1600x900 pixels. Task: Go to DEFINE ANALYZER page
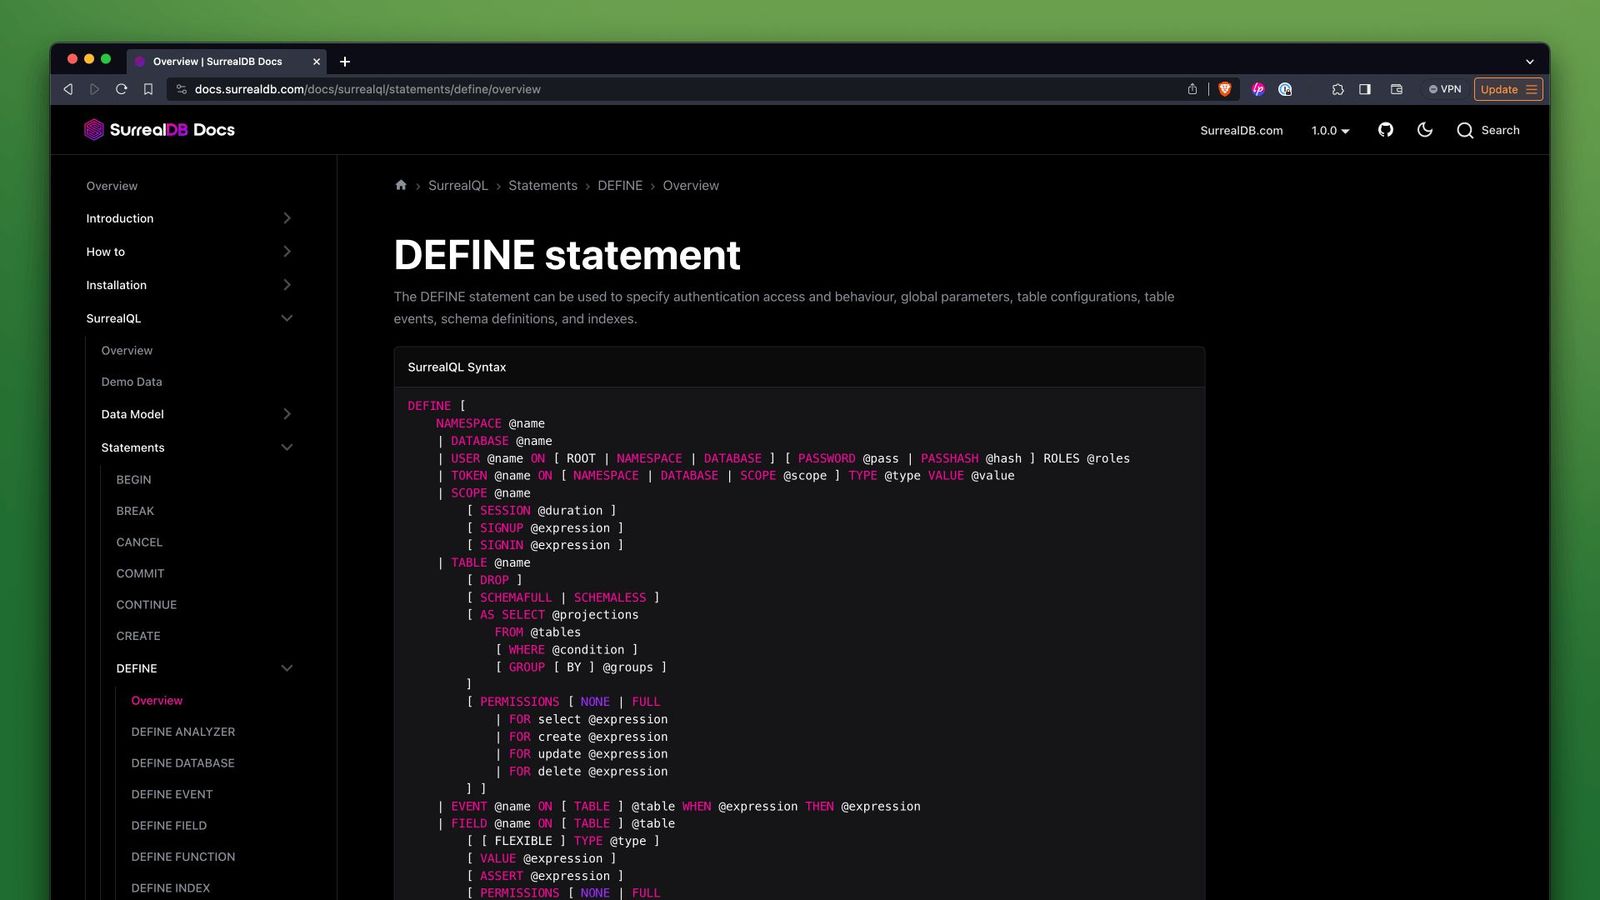183,732
